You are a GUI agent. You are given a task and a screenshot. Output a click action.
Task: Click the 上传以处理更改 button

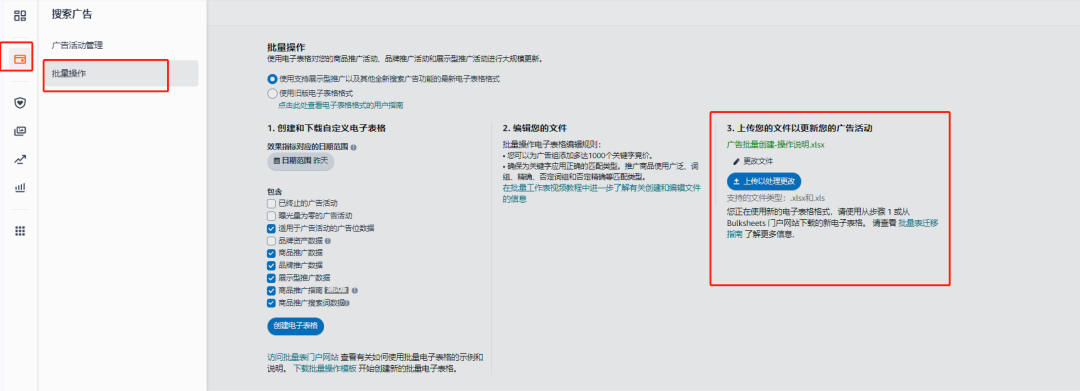point(765,182)
